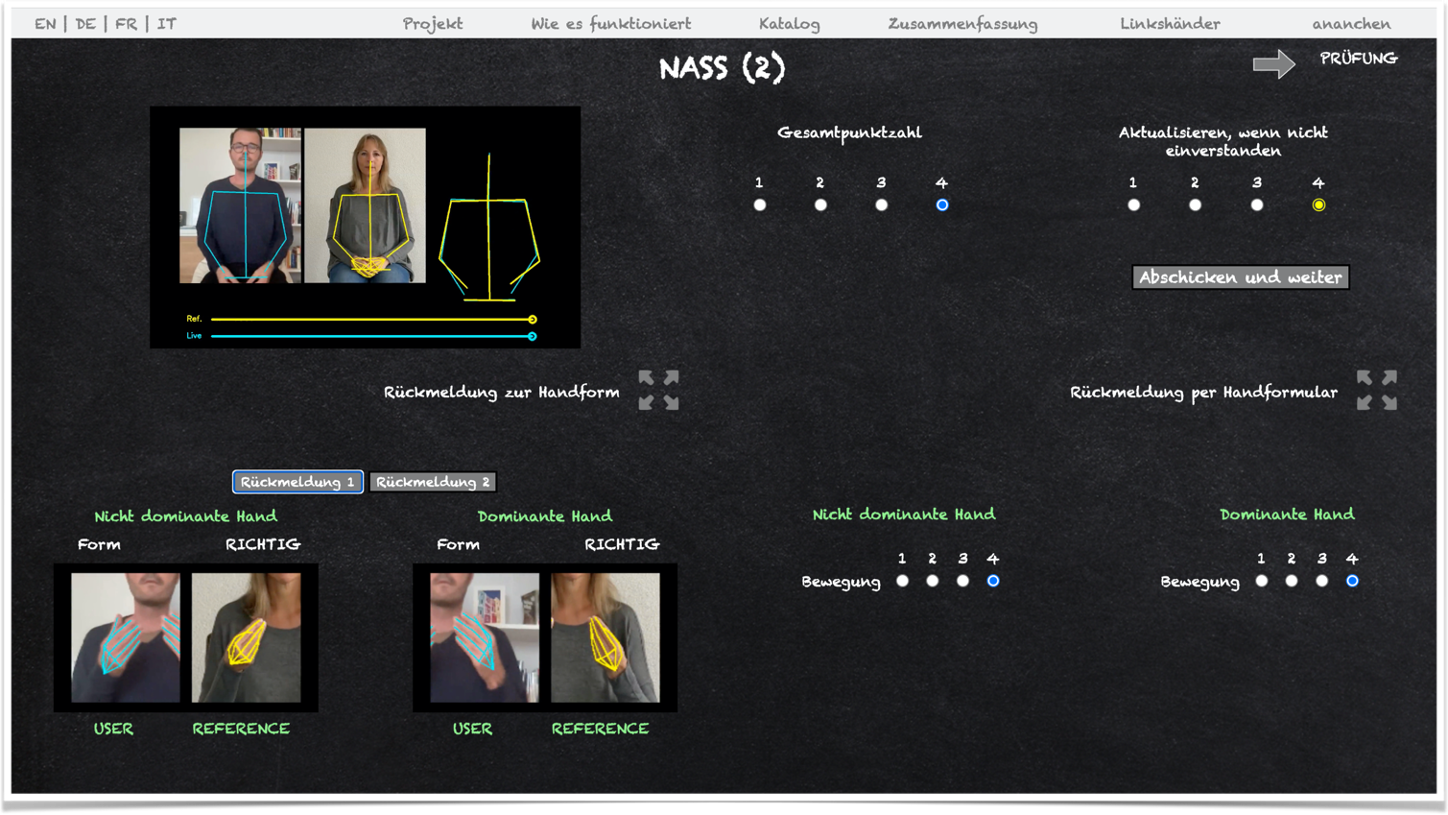
Task: Click the non-dominant hand USER thumbnail
Action: pos(125,637)
